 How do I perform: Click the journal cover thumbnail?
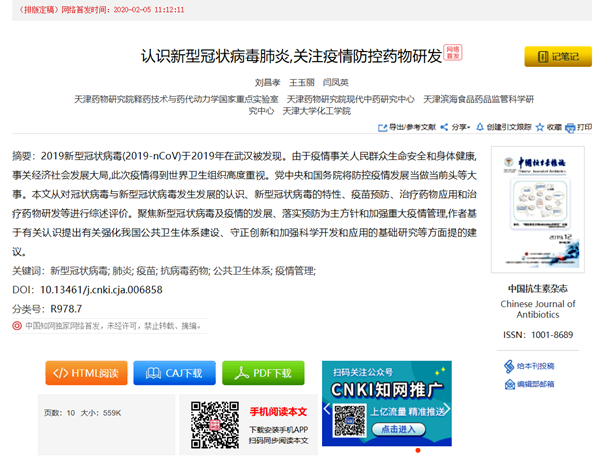coord(538,211)
